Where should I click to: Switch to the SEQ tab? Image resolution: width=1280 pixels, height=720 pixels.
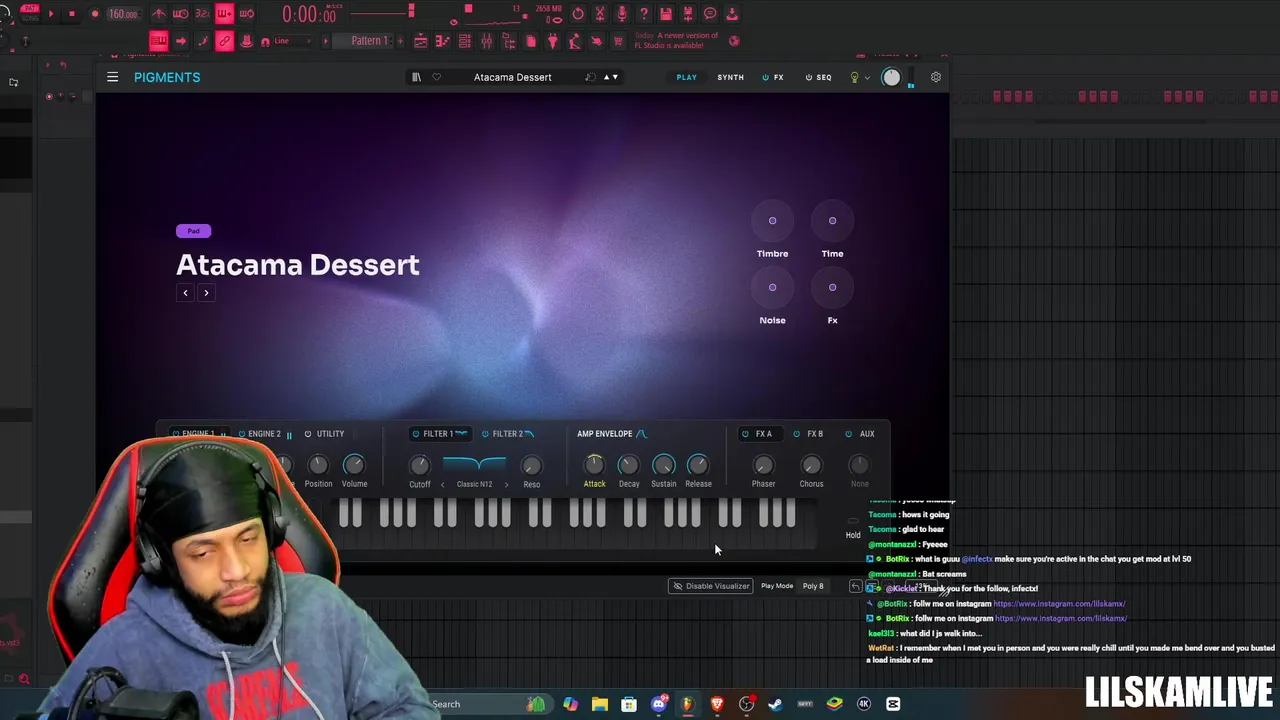[824, 77]
